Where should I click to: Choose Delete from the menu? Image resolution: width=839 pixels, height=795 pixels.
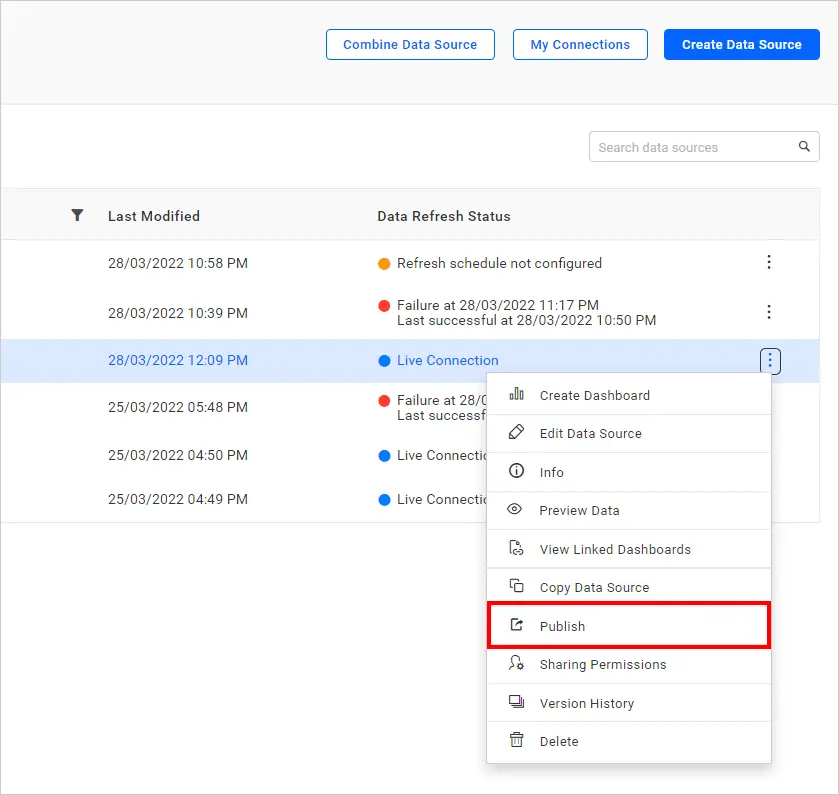pyautogui.click(x=629, y=742)
